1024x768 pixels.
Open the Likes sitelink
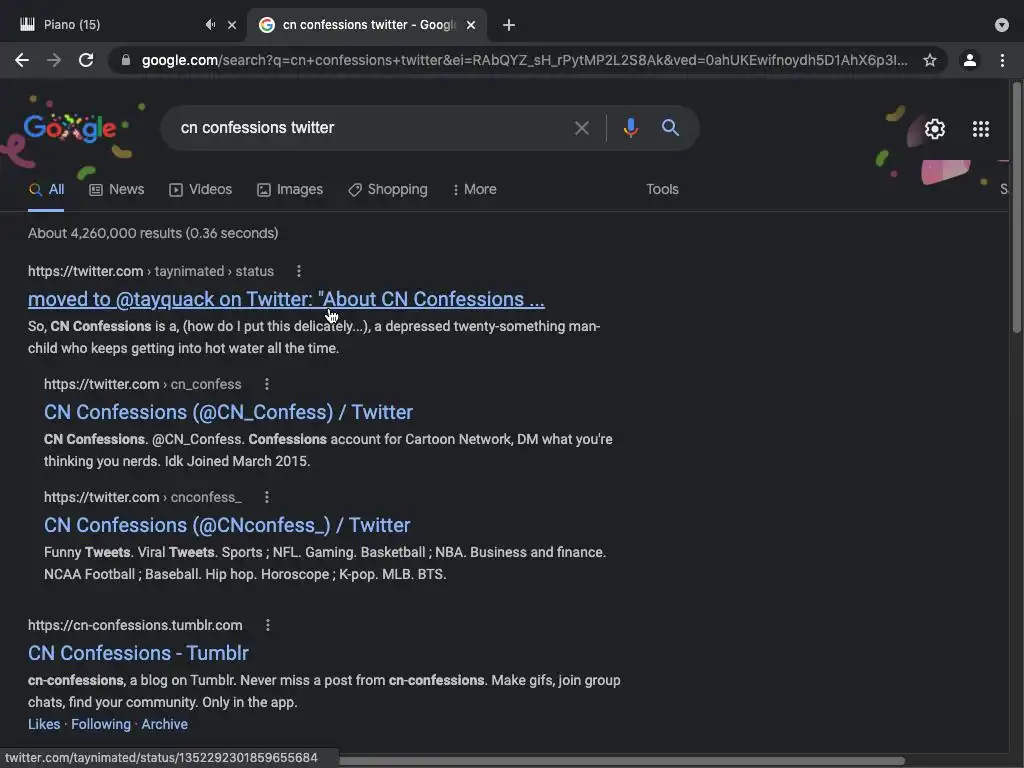(44, 724)
